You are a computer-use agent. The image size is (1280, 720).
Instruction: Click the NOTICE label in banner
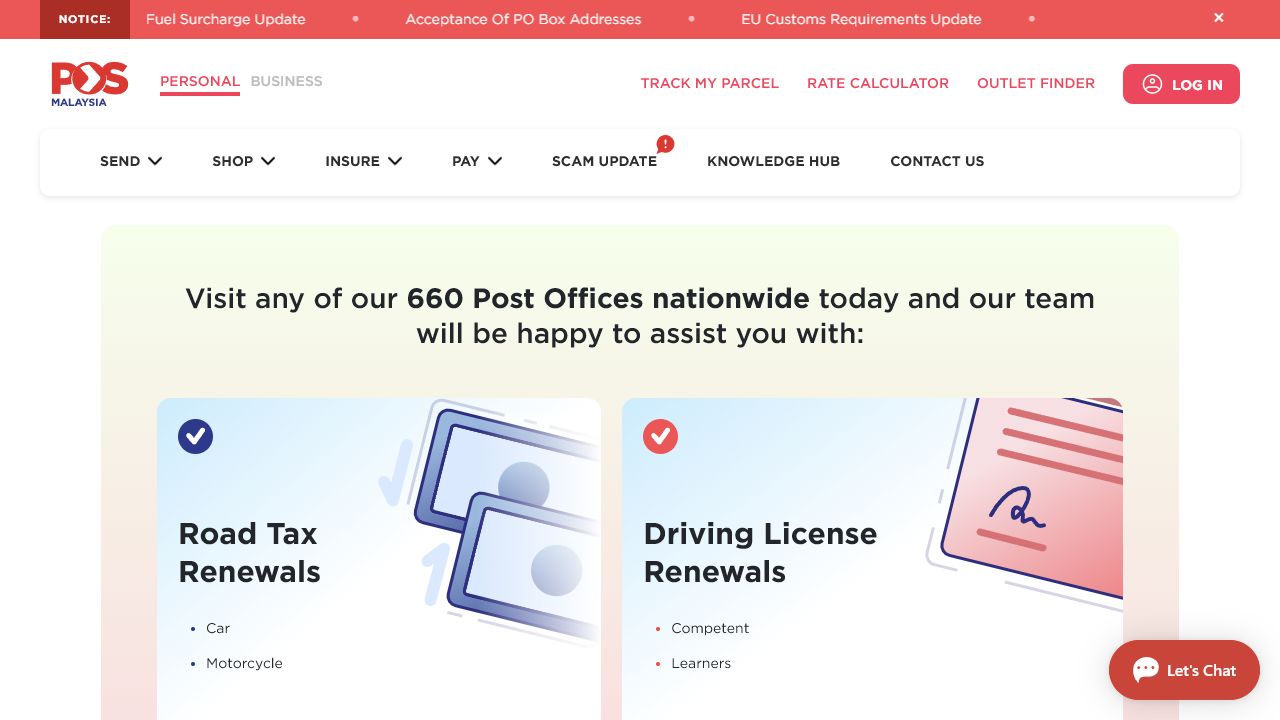(85, 19)
